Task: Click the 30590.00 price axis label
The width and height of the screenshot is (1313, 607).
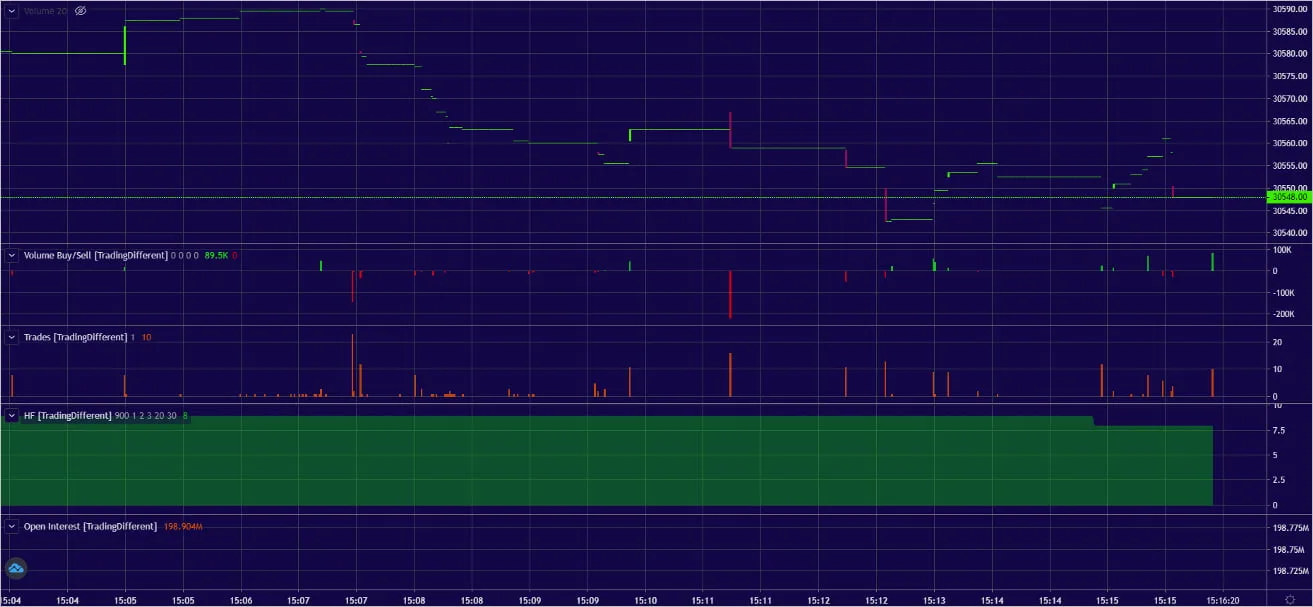Action: tap(1290, 9)
